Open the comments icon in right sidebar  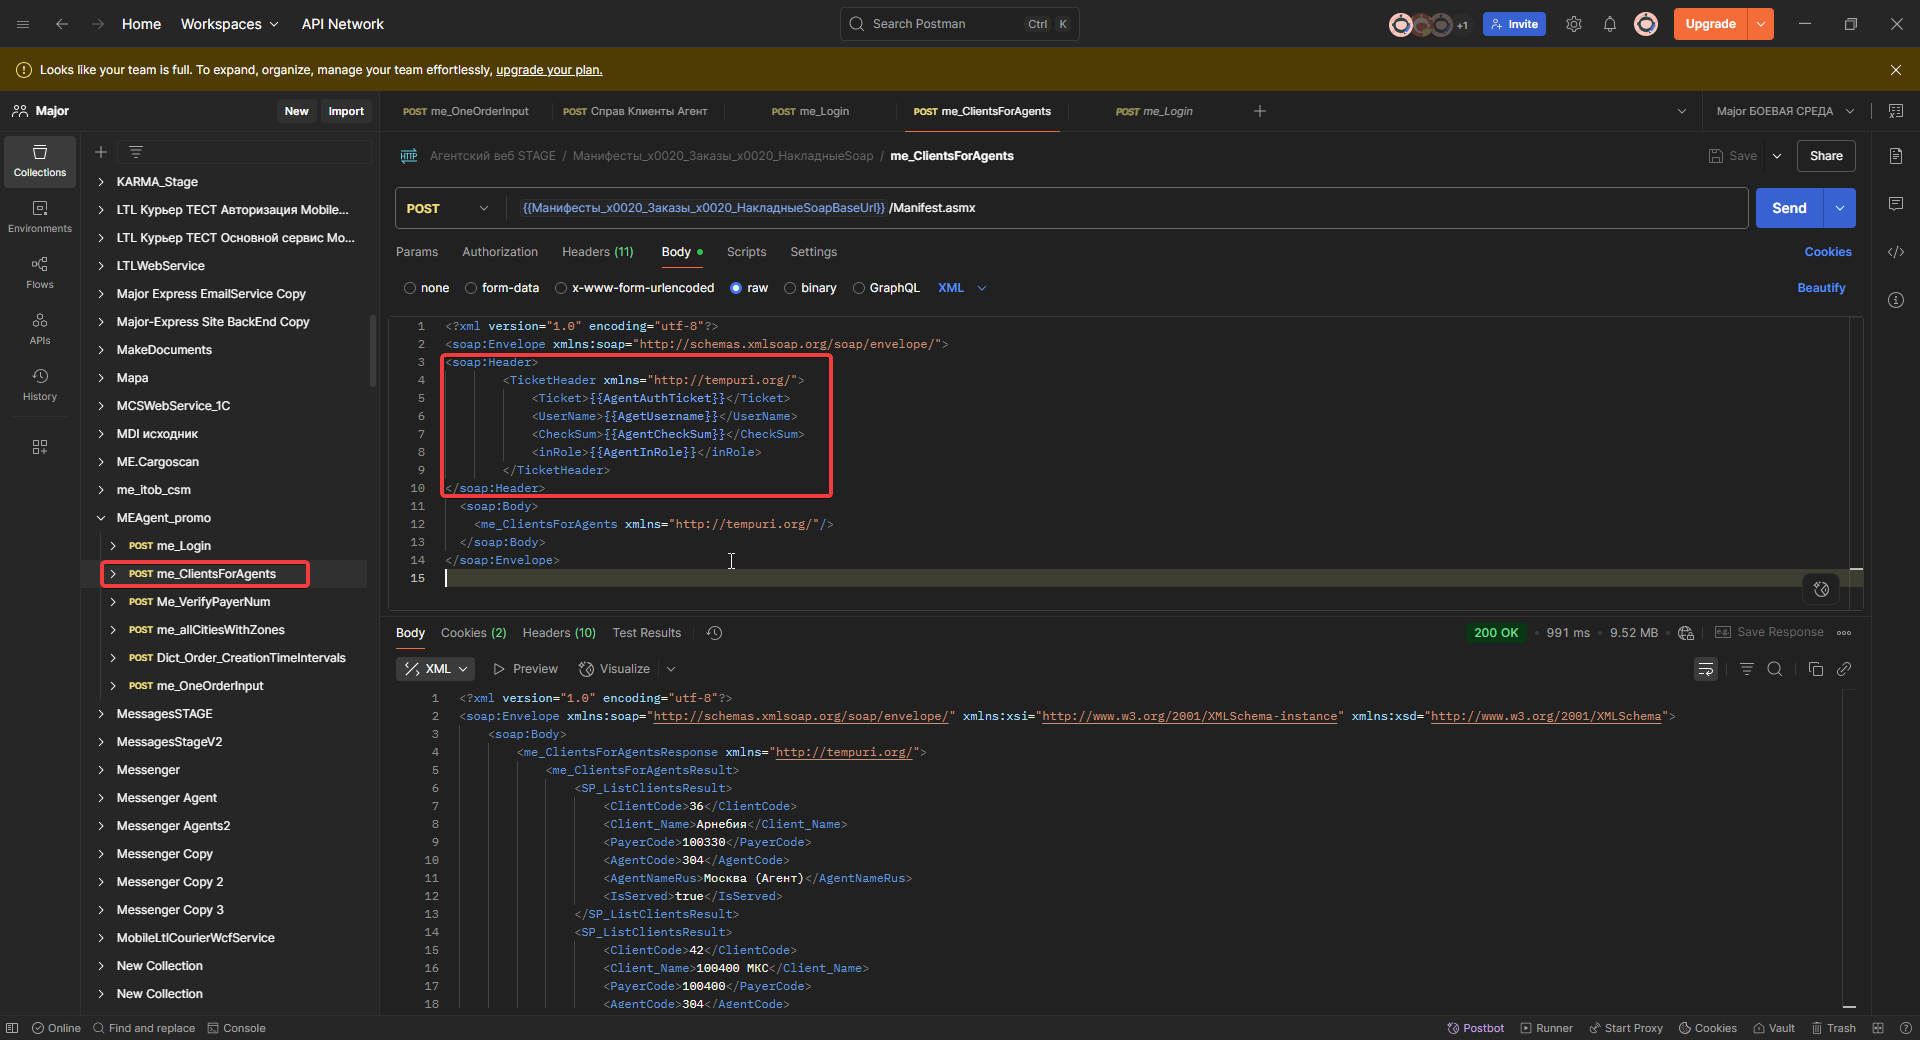coord(1896,204)
